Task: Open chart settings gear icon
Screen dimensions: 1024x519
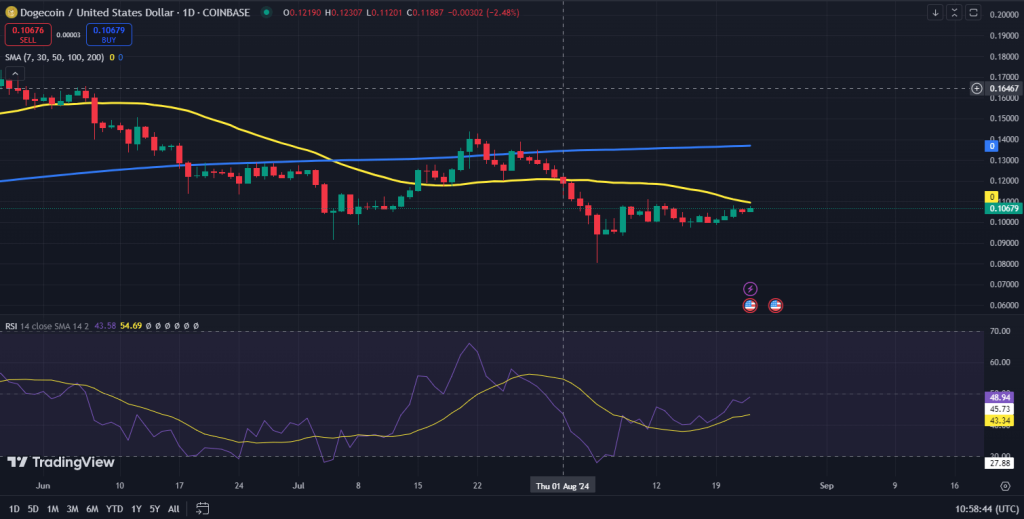Action: (x=1005, y=486)
